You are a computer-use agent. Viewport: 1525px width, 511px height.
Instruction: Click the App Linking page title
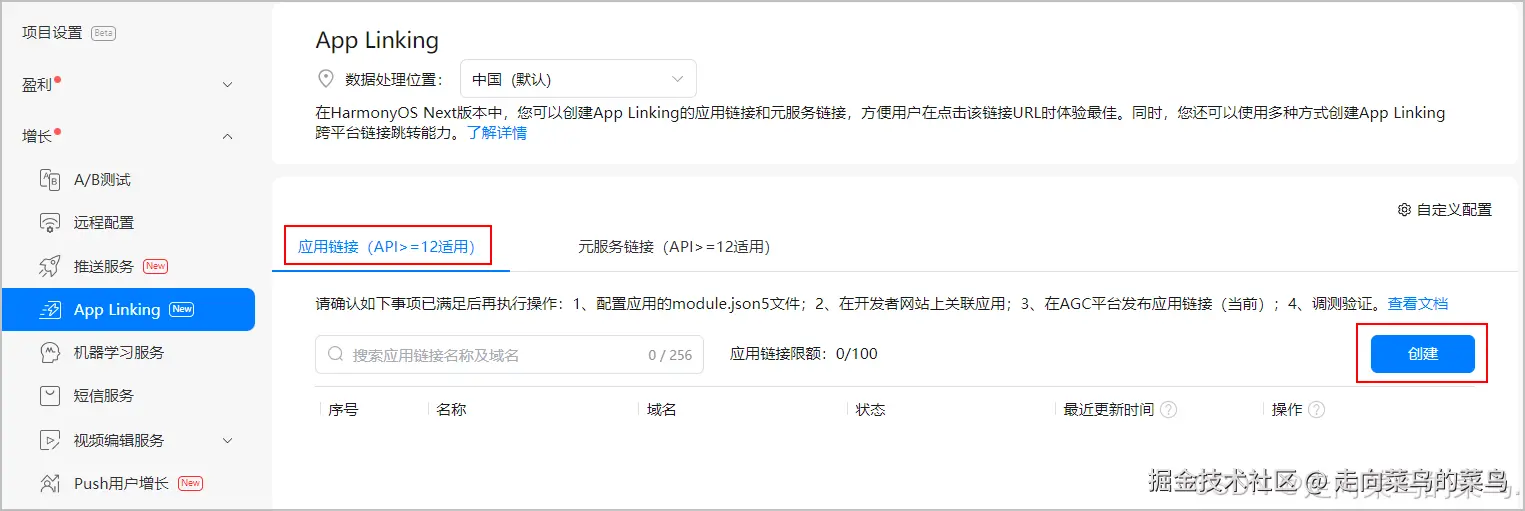click(377, 40)
